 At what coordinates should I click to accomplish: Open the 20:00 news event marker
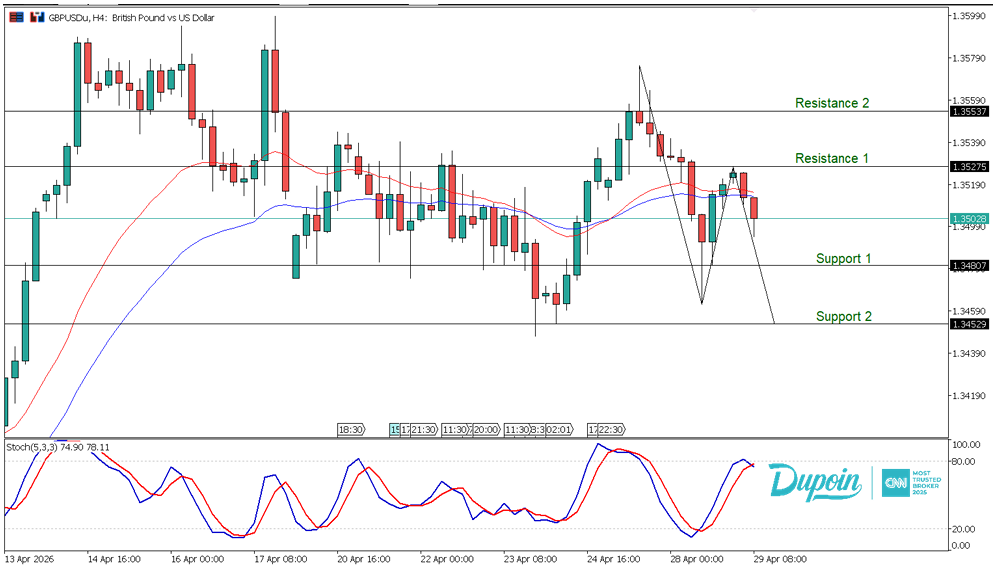(486, 429)
